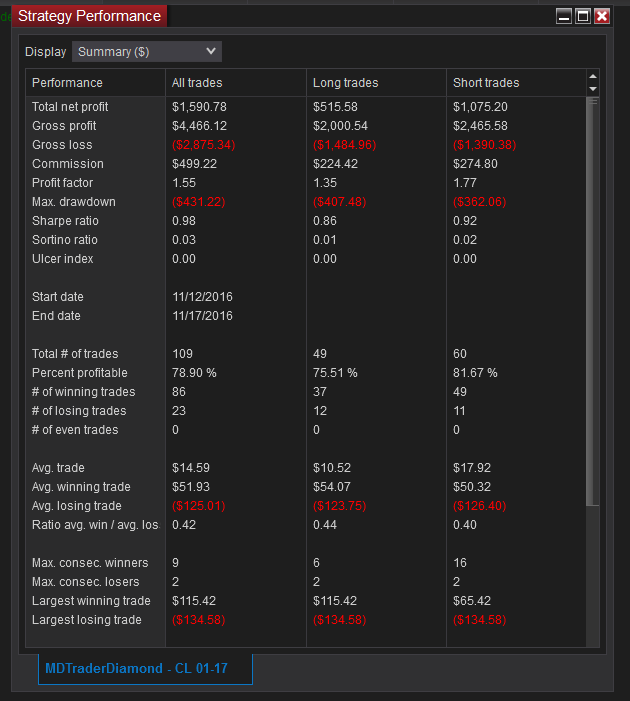Select the Max. drawdown value for All trades

click(198, 202)
